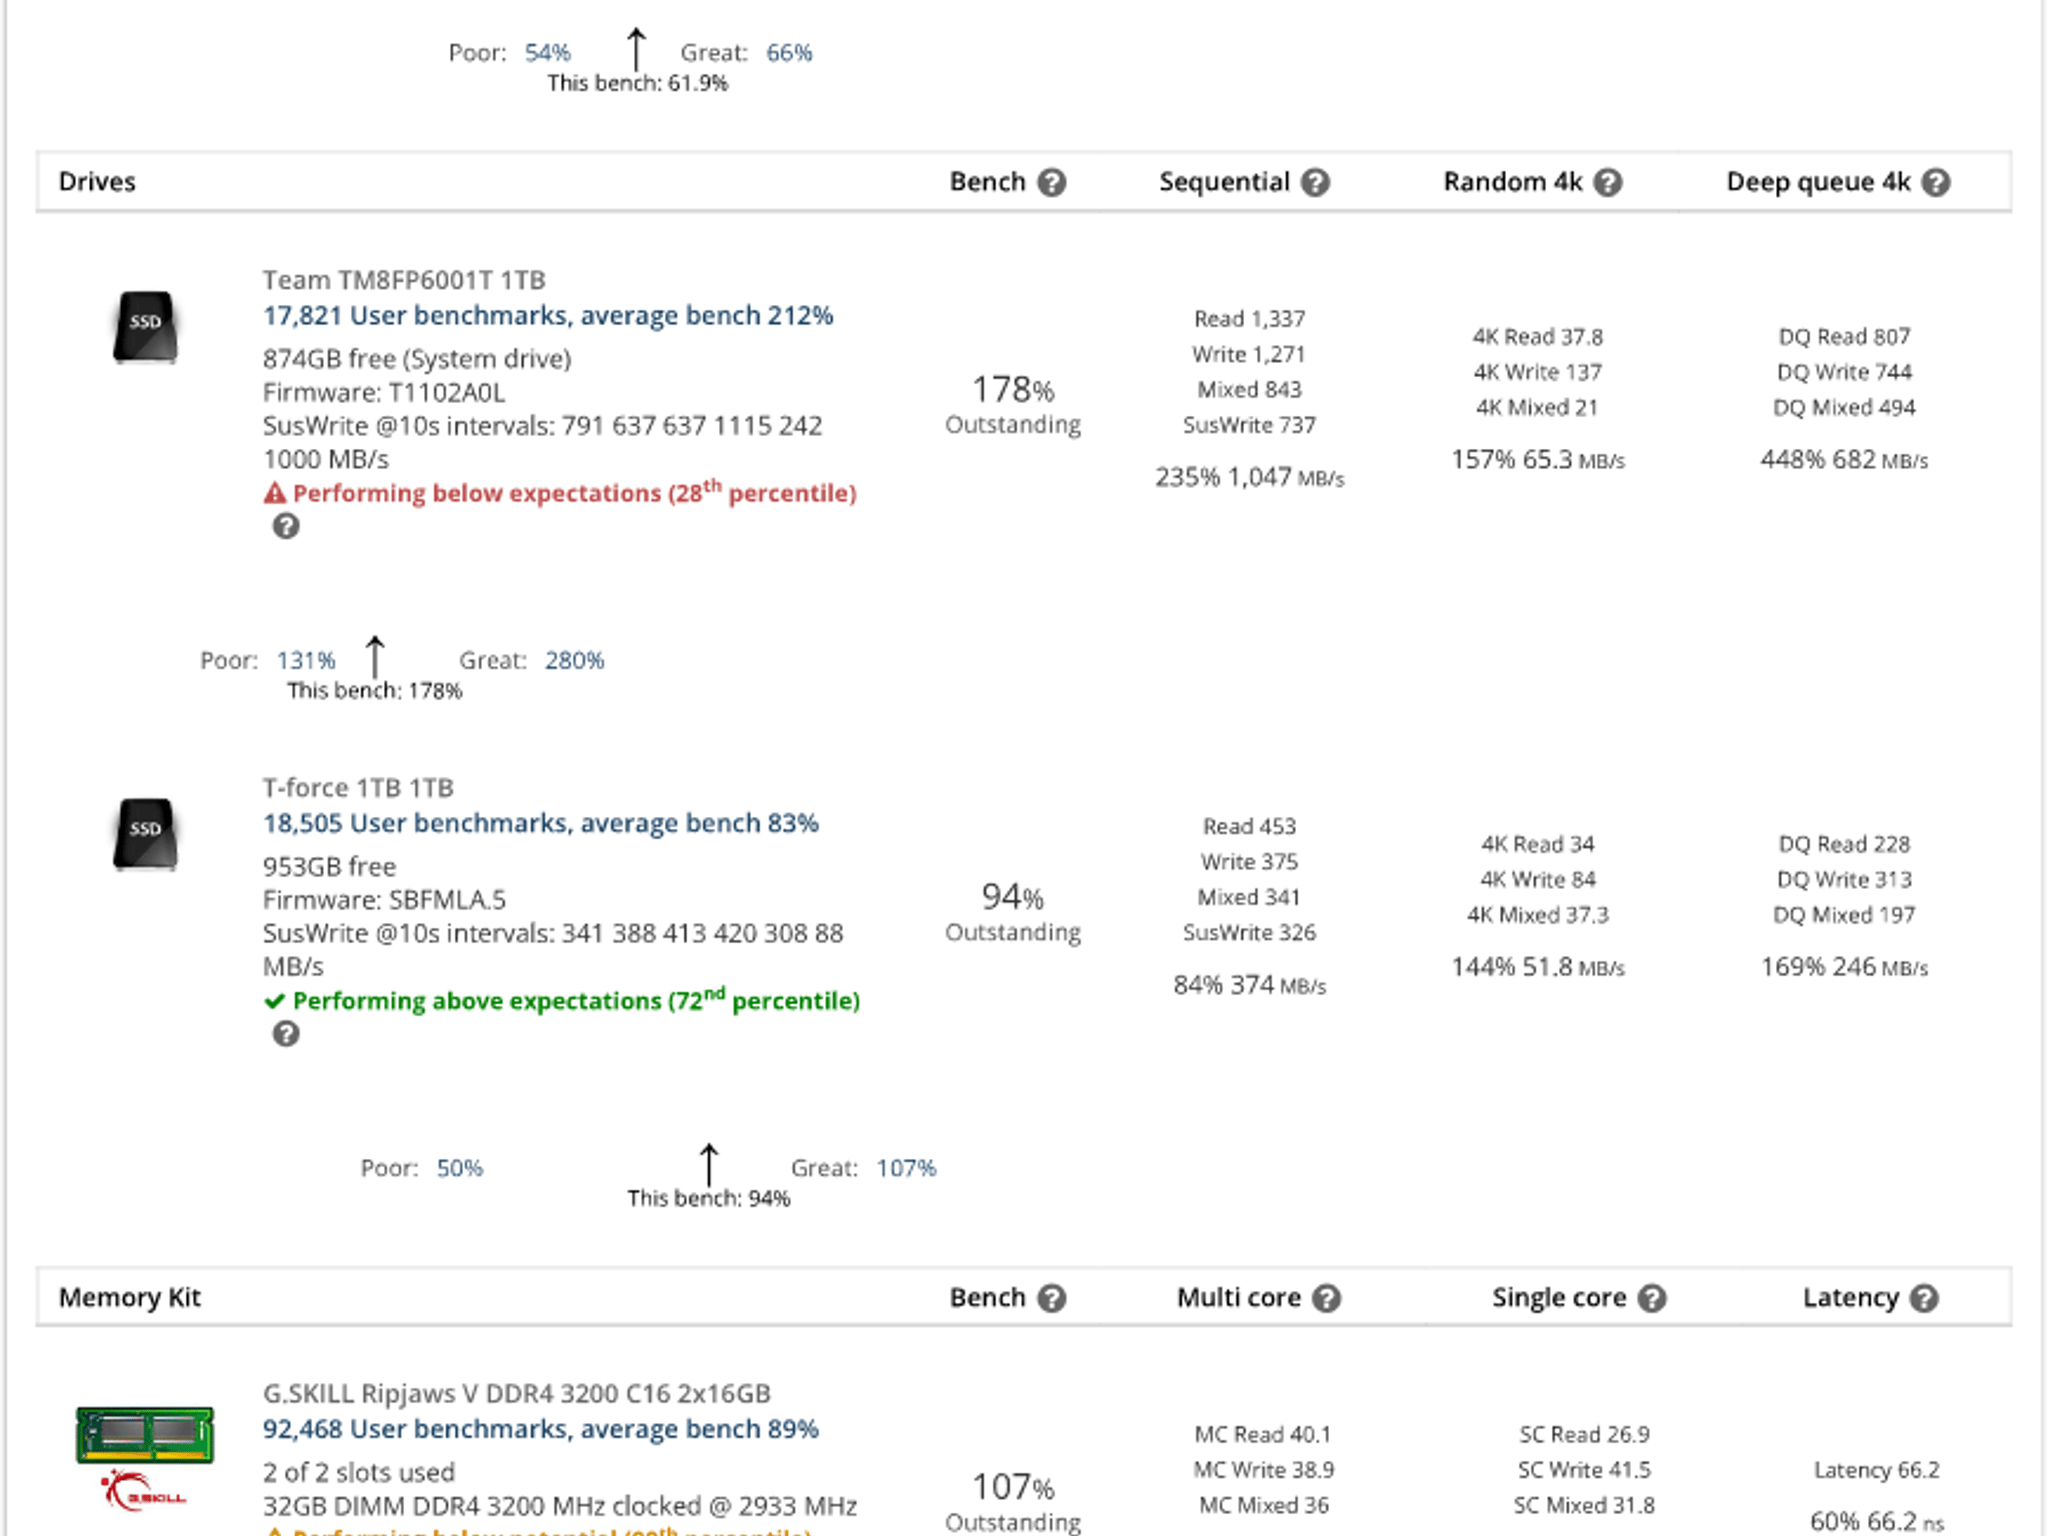
Task: Click help icon next to Multi core
Action: (x=1326, y=1298)
